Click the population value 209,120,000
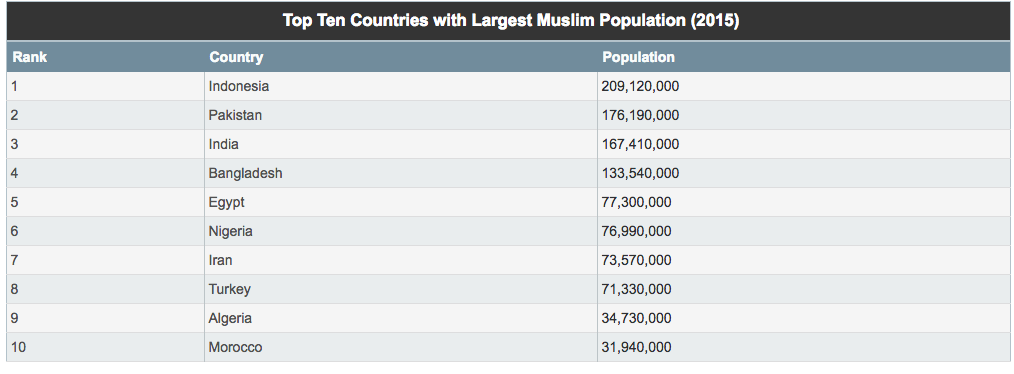 640,86
